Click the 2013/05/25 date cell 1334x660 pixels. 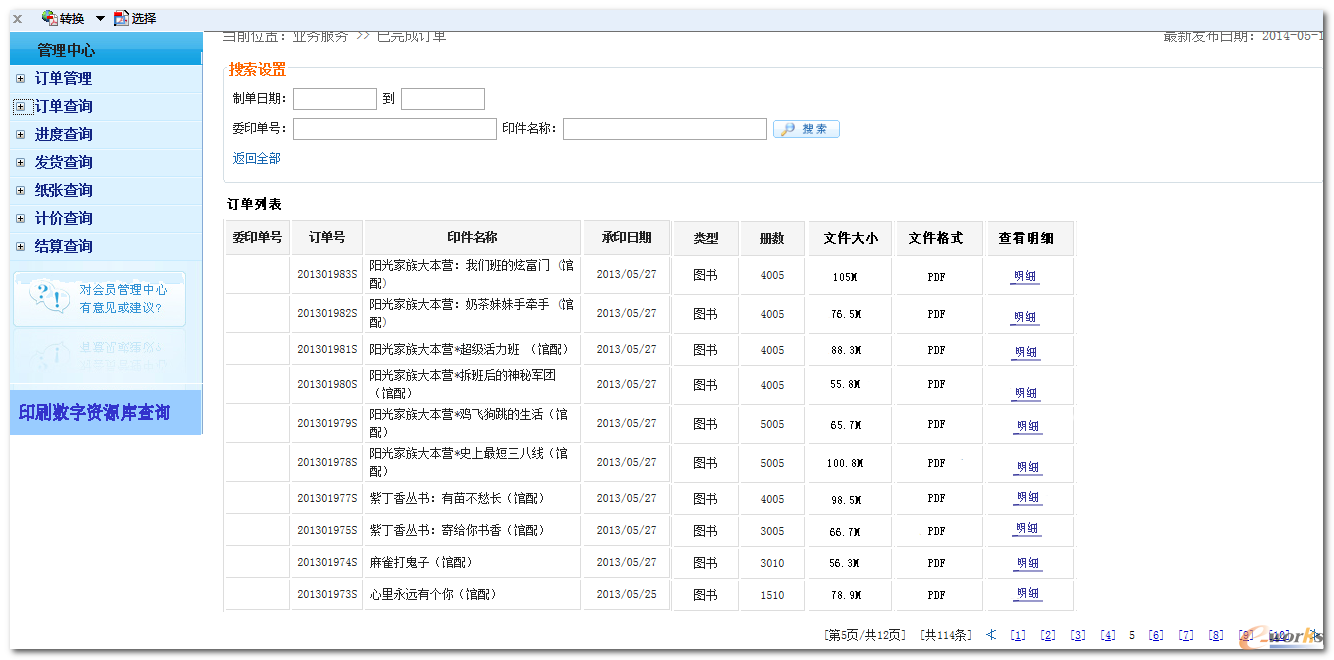click(627, 595)
